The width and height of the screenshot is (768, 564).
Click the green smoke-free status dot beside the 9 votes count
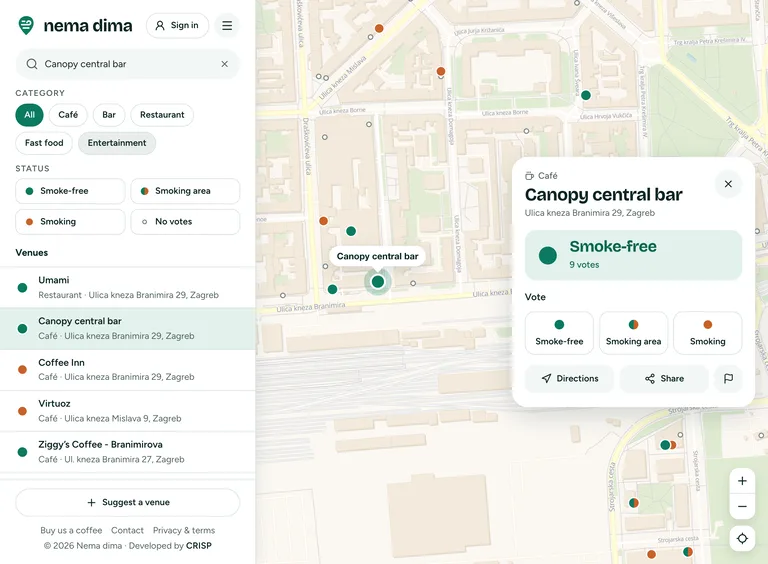point(548,255)
